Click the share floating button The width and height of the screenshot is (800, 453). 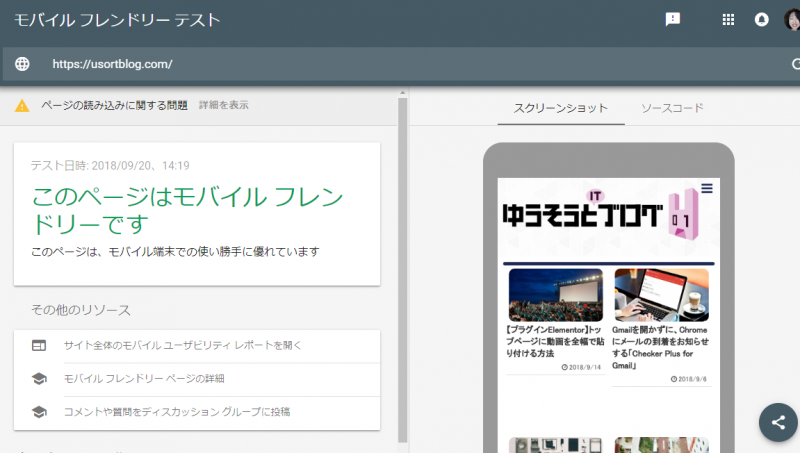(x=778, y=422)
